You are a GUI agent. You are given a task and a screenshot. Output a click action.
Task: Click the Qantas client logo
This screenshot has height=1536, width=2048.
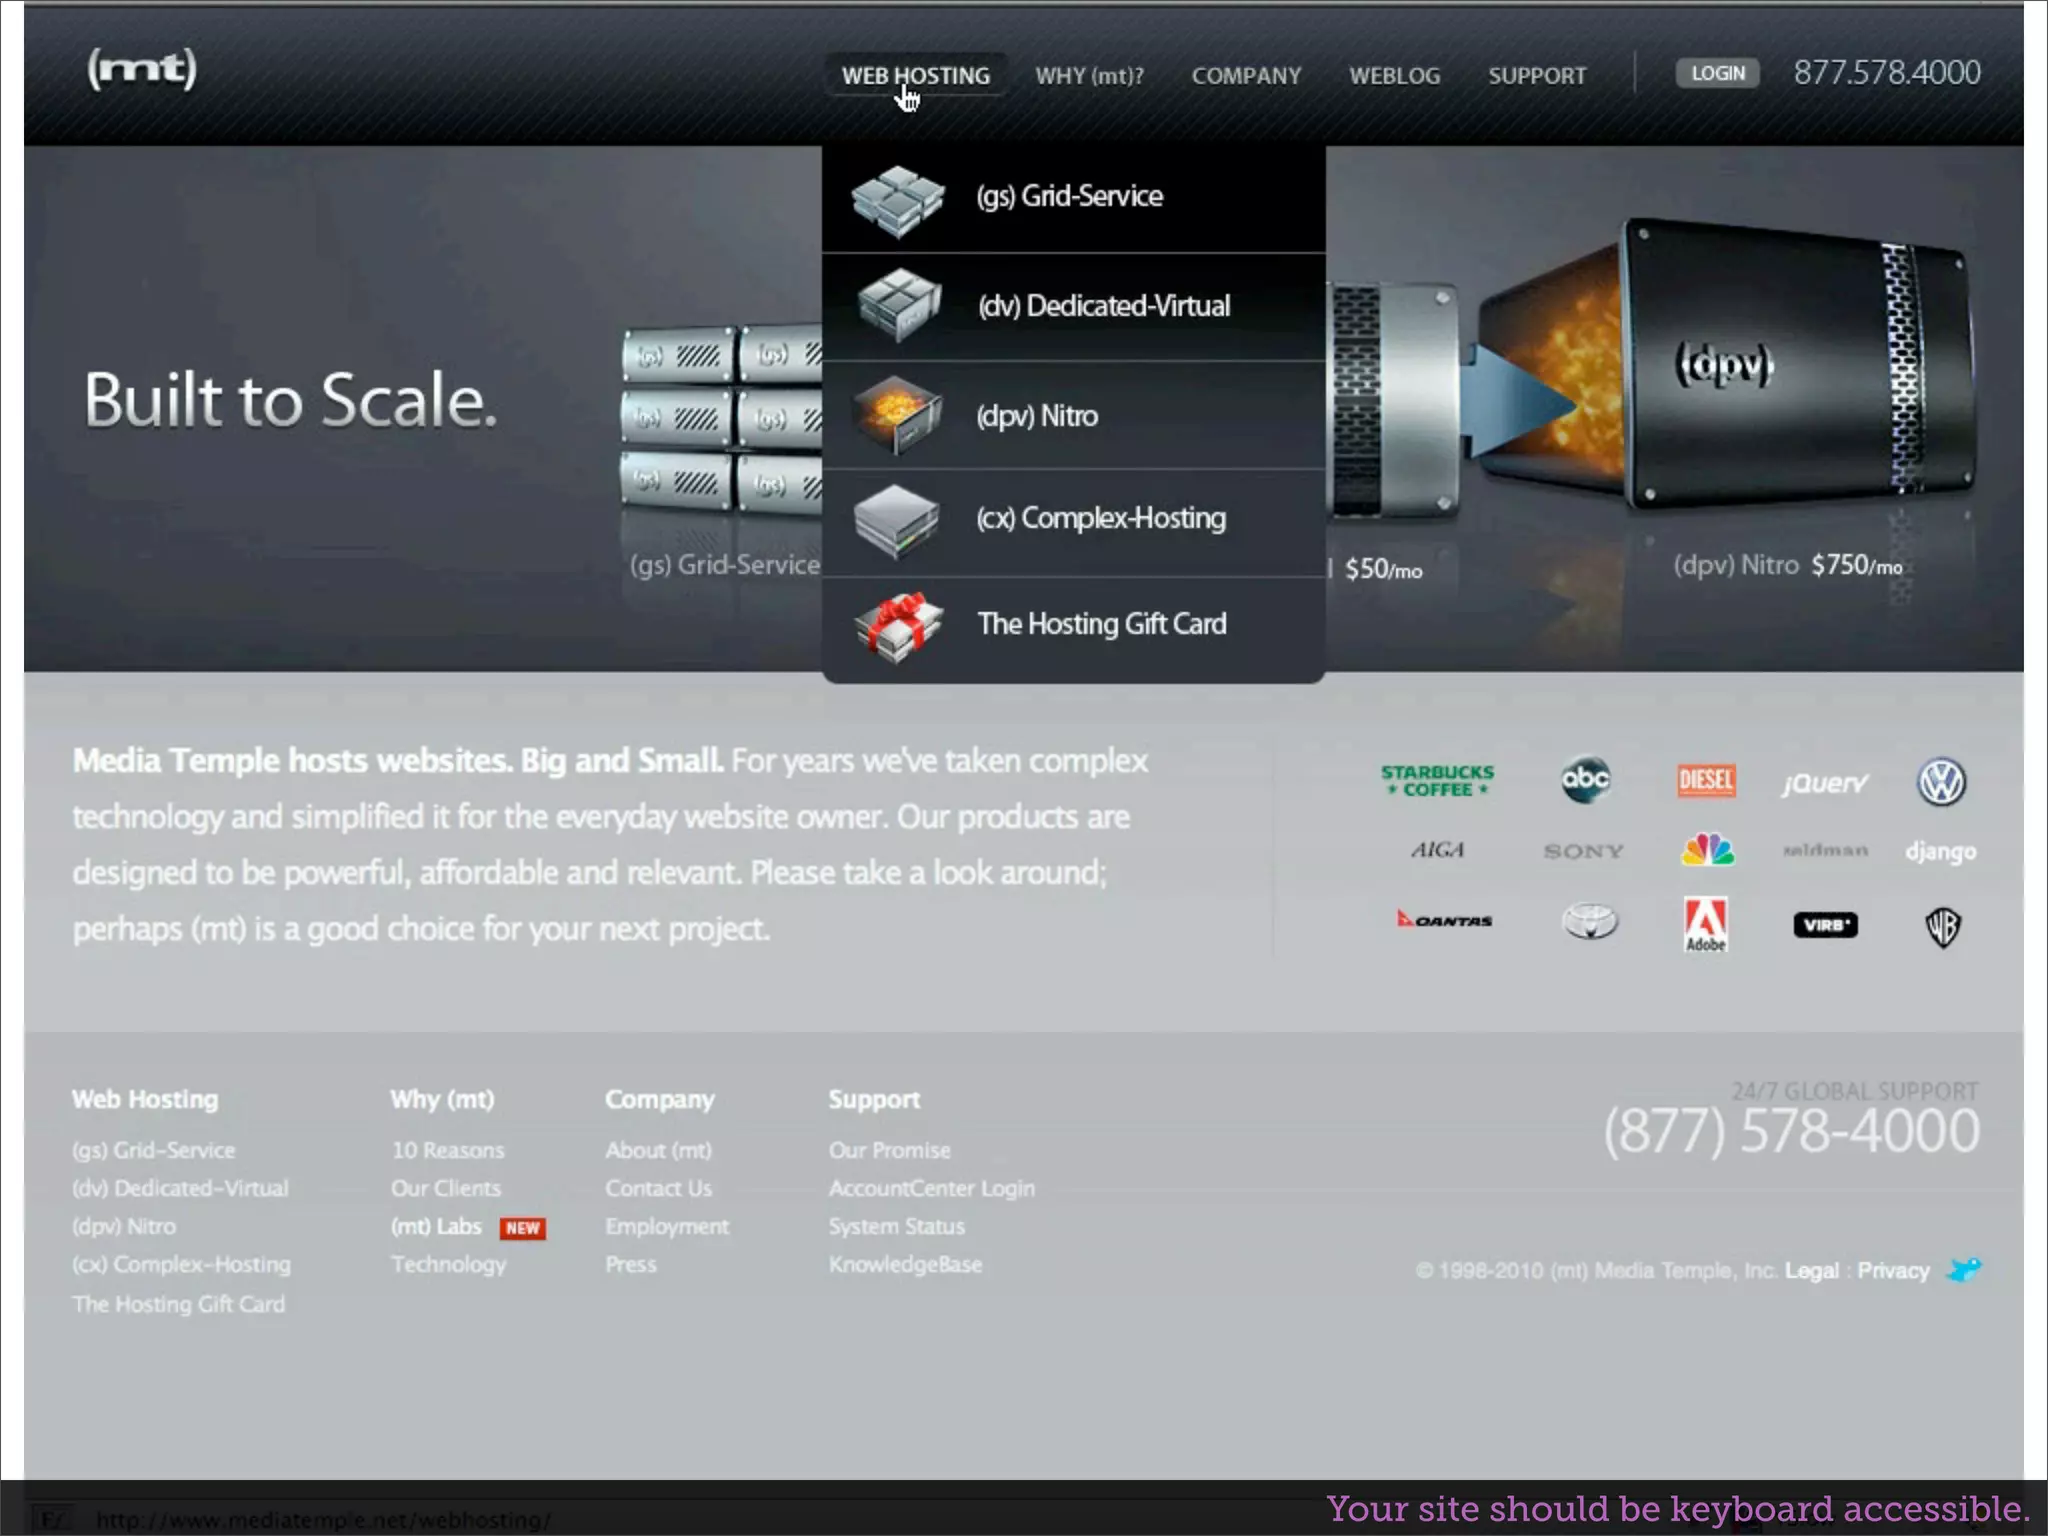click(1444, 920)
